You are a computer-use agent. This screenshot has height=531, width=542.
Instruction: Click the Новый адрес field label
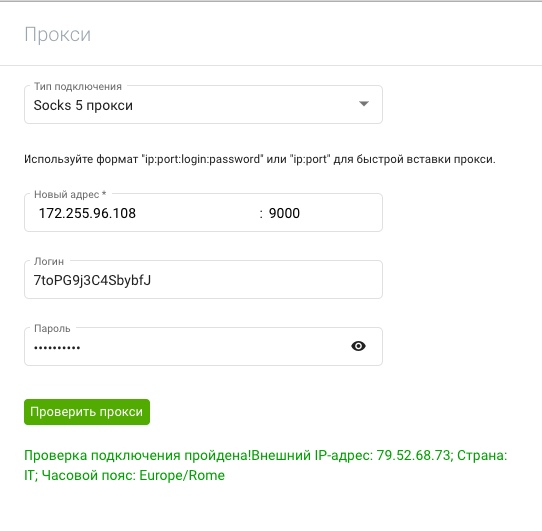tap(70, 194)
